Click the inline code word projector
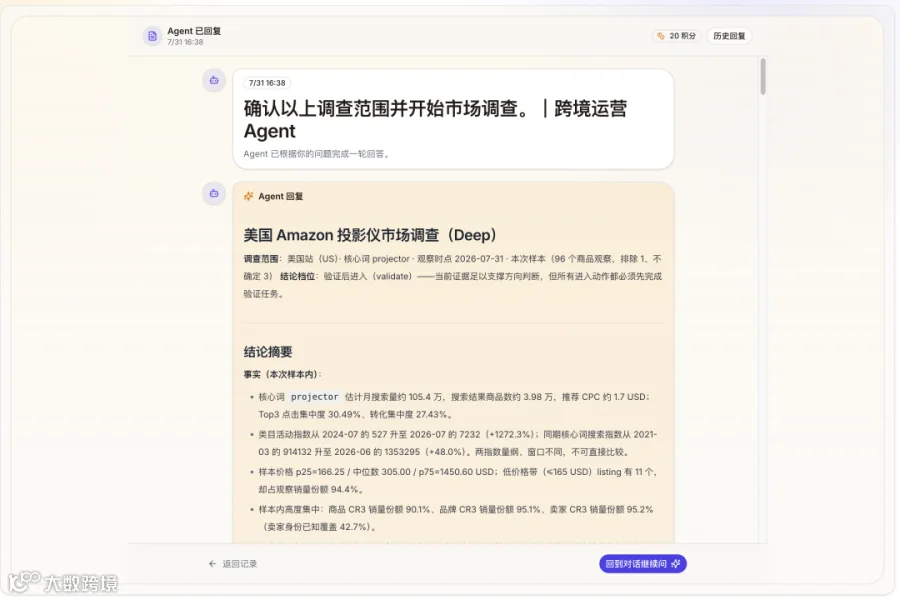This screenshot has width=900, height=600. click(315, 397)
